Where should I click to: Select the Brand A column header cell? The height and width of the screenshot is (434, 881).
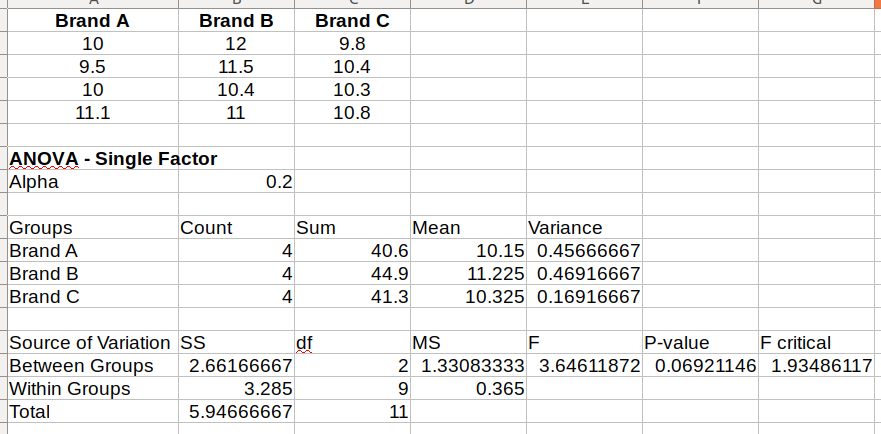[92, 21]
